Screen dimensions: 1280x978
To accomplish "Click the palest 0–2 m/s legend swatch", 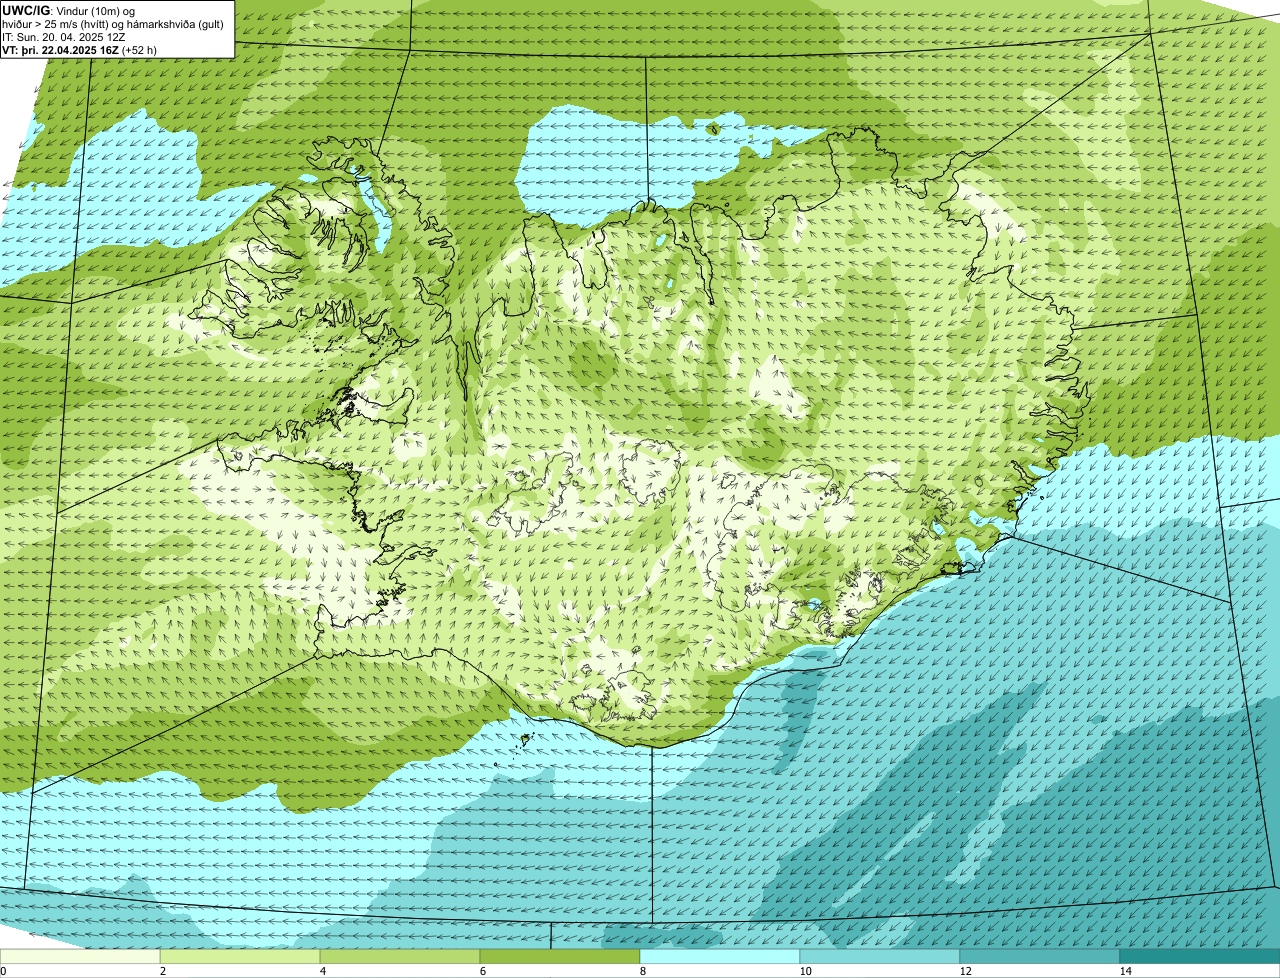I will (x=80, y=956).
